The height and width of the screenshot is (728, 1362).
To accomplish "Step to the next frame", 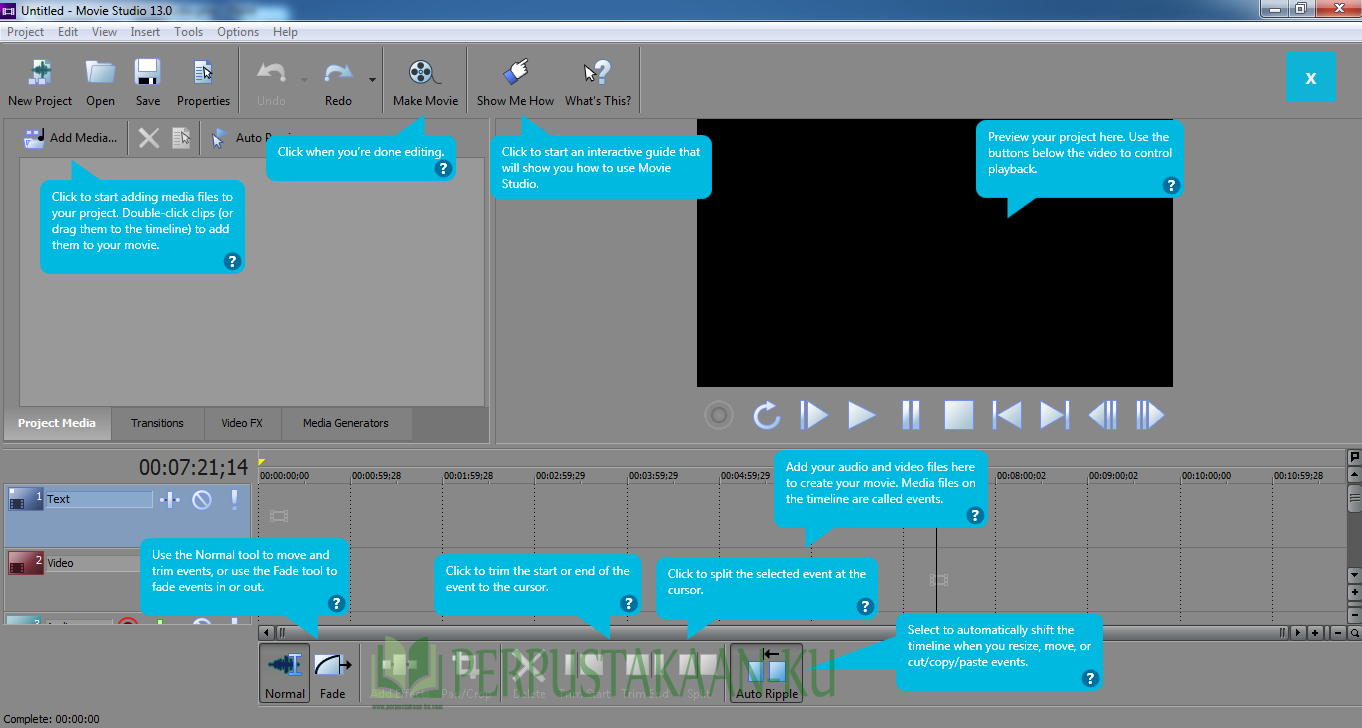I will click(x=1150, y=415).
